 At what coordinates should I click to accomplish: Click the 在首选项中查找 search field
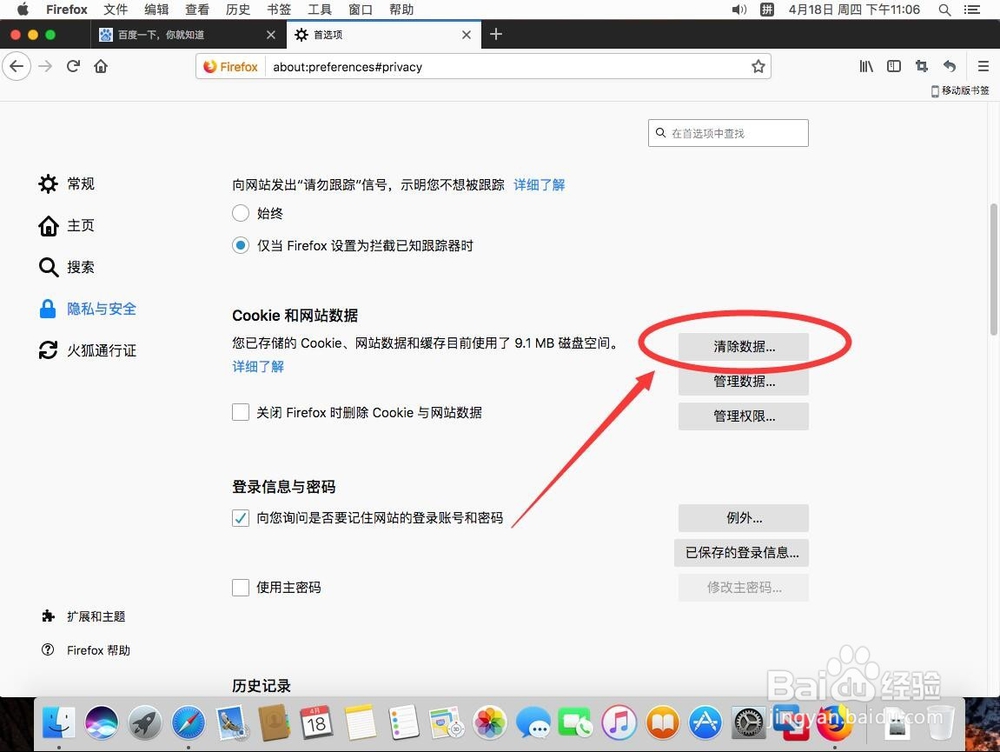pos(728,132)
